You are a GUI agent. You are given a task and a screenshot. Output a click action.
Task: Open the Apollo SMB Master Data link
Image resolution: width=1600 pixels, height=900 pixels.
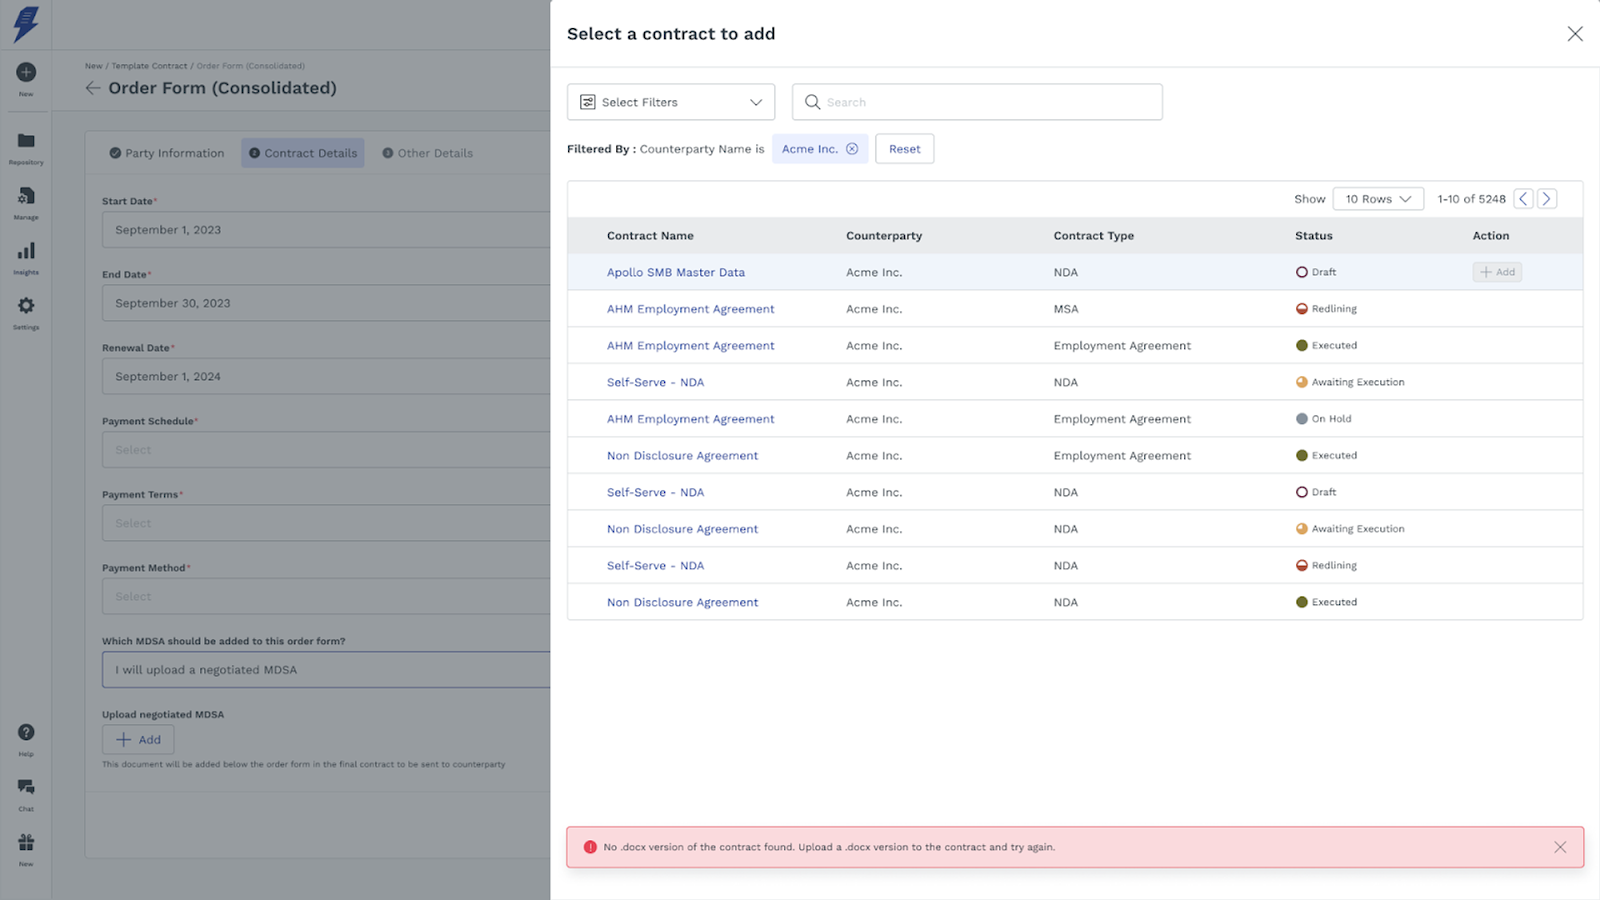pyautogui.click(x=675, y=272)
